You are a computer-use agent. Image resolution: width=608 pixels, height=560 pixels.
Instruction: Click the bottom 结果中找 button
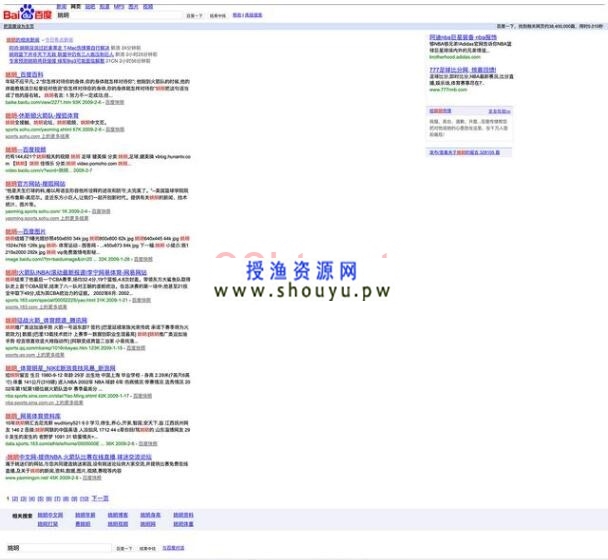point(147,548)
